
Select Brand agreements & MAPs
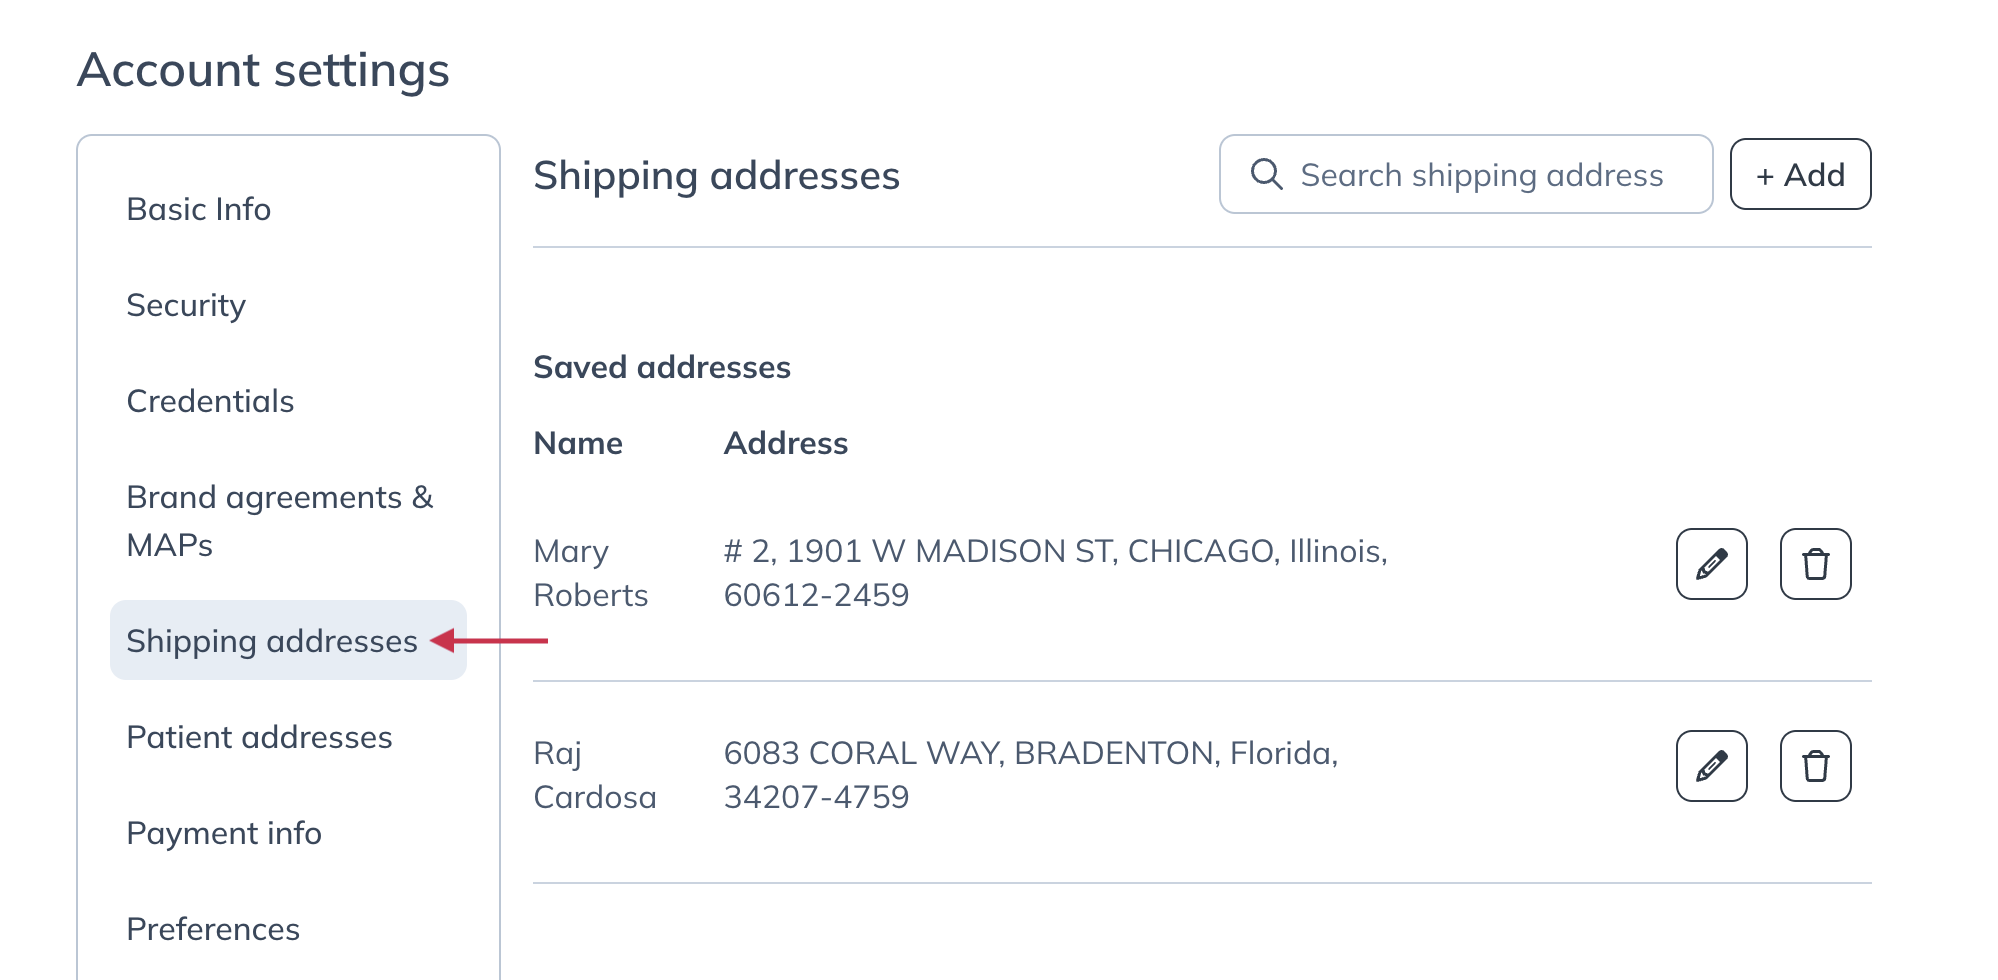click(280, 521)
